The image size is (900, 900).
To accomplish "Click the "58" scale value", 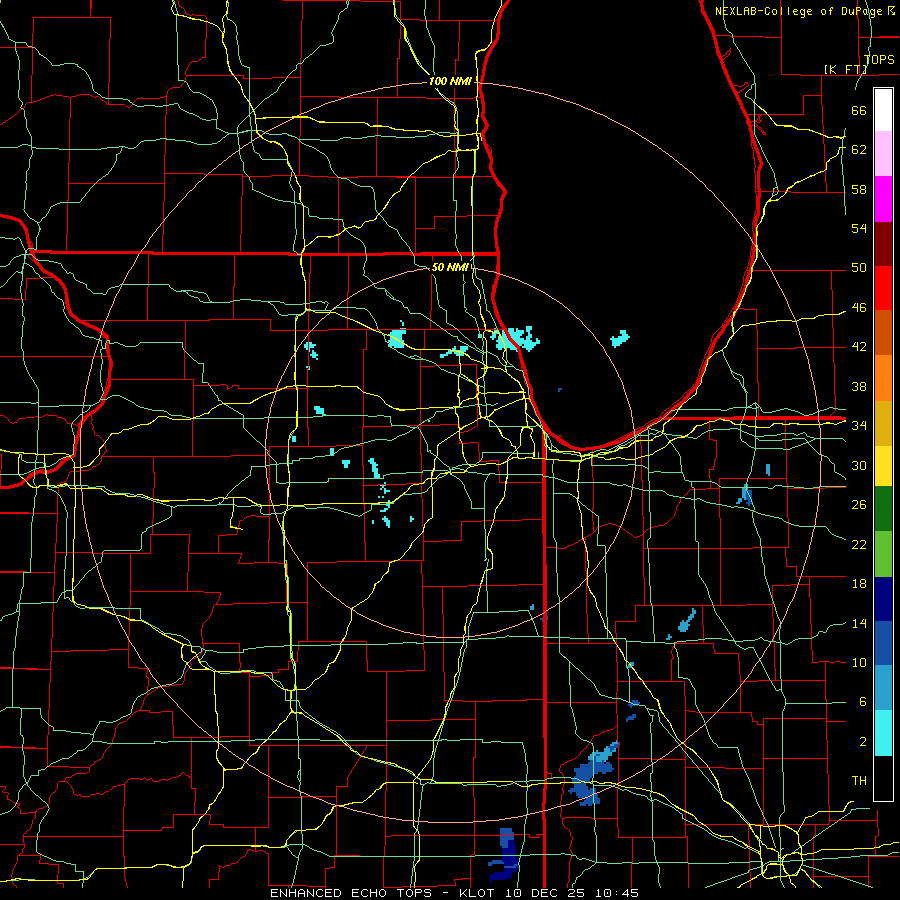I will click(x=859, y=189).
